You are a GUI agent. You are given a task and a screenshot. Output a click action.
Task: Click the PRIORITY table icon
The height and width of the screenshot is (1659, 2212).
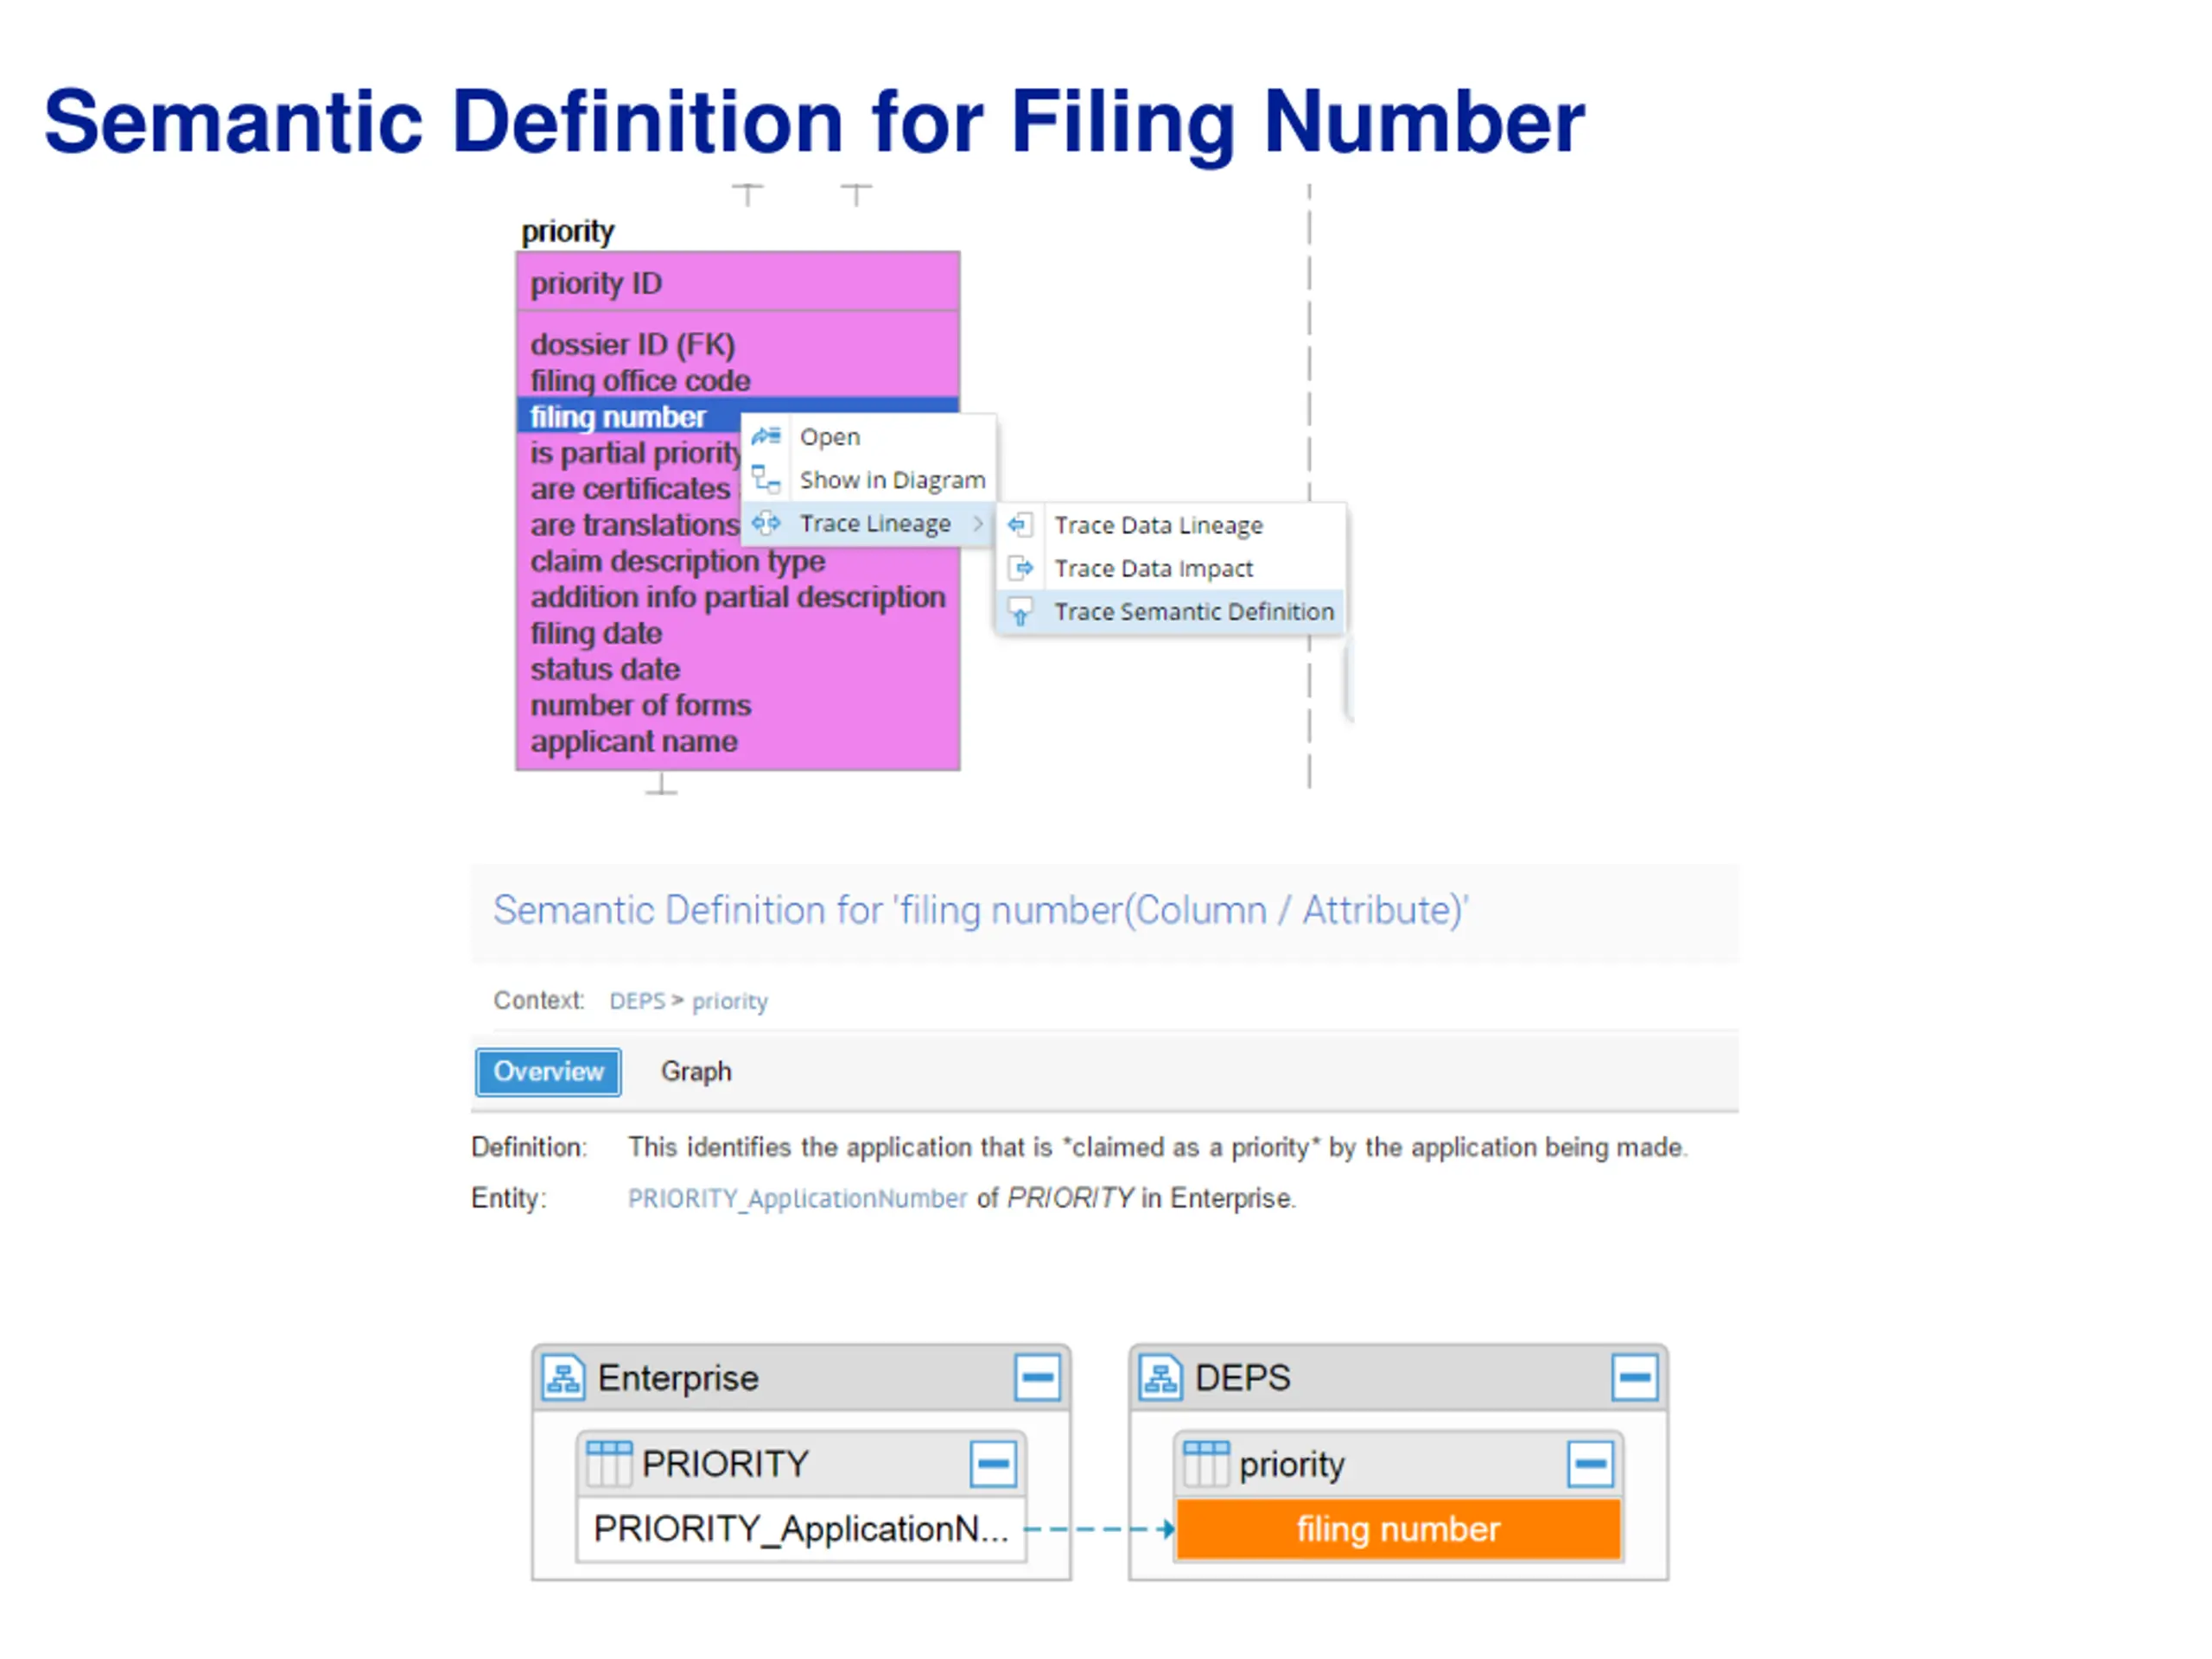609,1463
